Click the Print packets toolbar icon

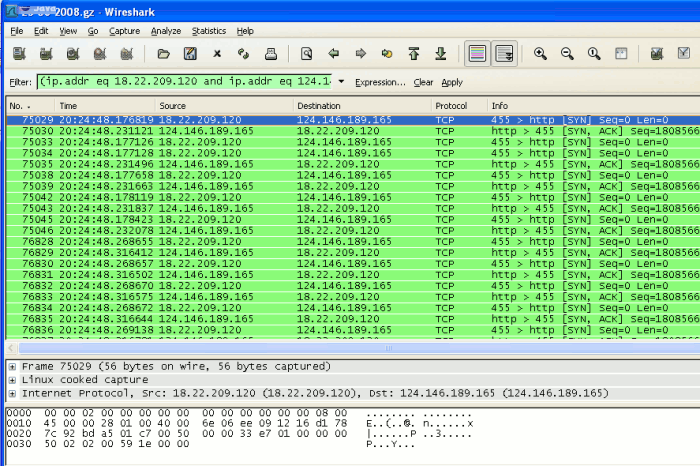(270, 54)
